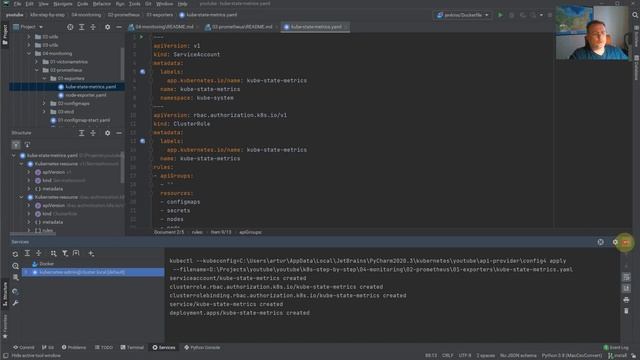Click Collapse All icon in Structure panel
The width and height of the screenshot is (640, 360).
click(93, 133)
